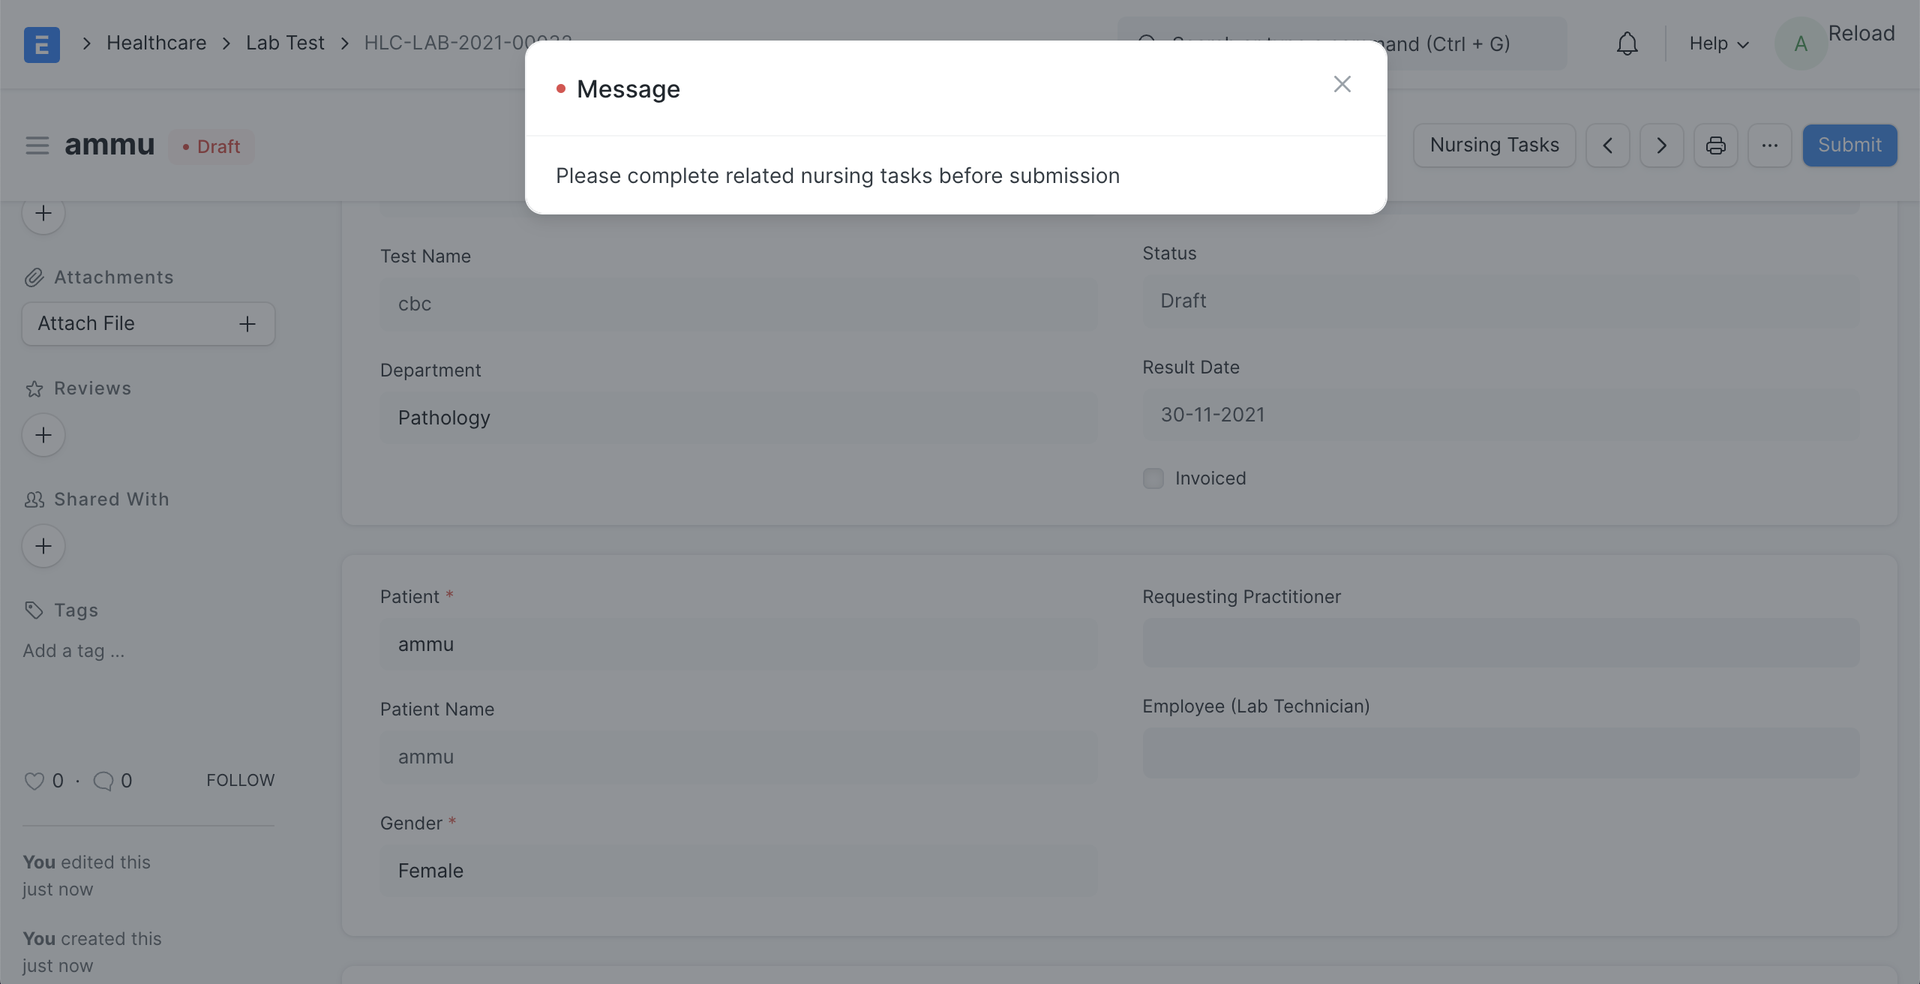
Task: Open Healthcare breadcrumb
Action: click(x=156, y=43)
